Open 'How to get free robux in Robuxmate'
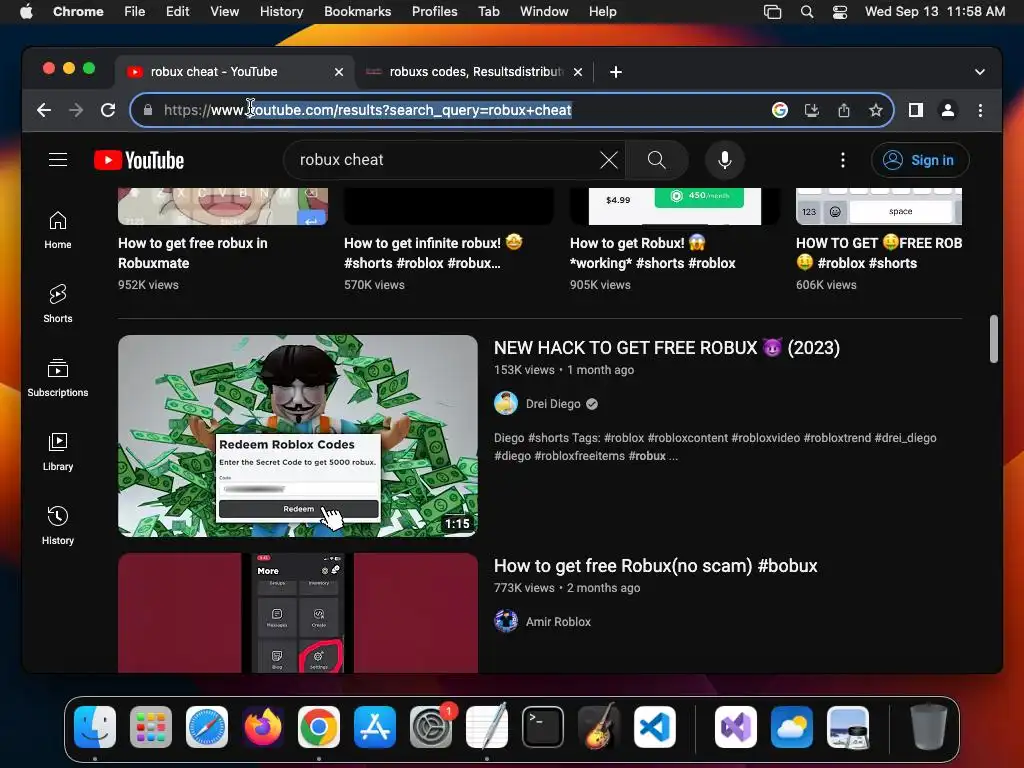Image resolution: width=1024 pixels, height=768 pixels. coord(193,253)
